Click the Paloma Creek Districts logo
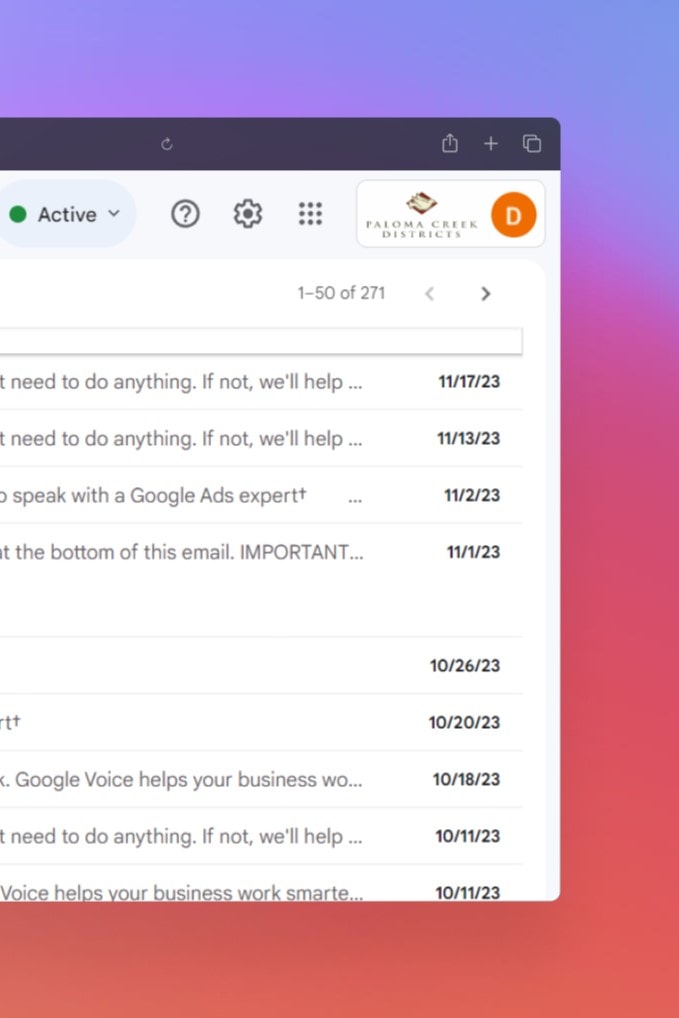679x1018 pixels. [x=422, y=215]
